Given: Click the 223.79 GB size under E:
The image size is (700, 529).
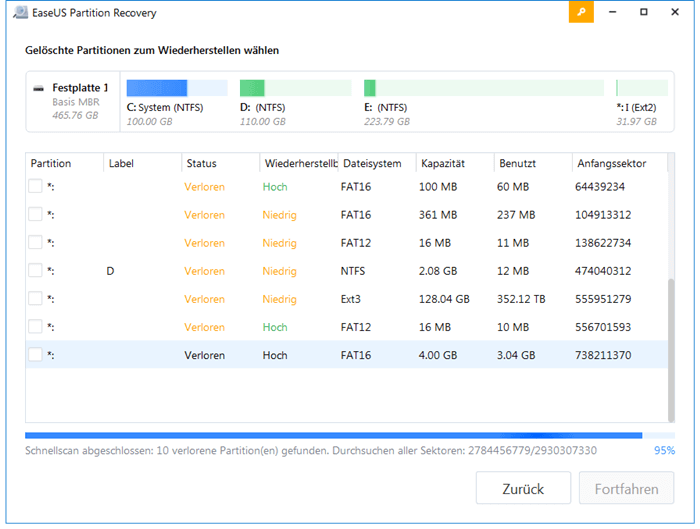Looking at the screenshot, I should coord(387,121).
